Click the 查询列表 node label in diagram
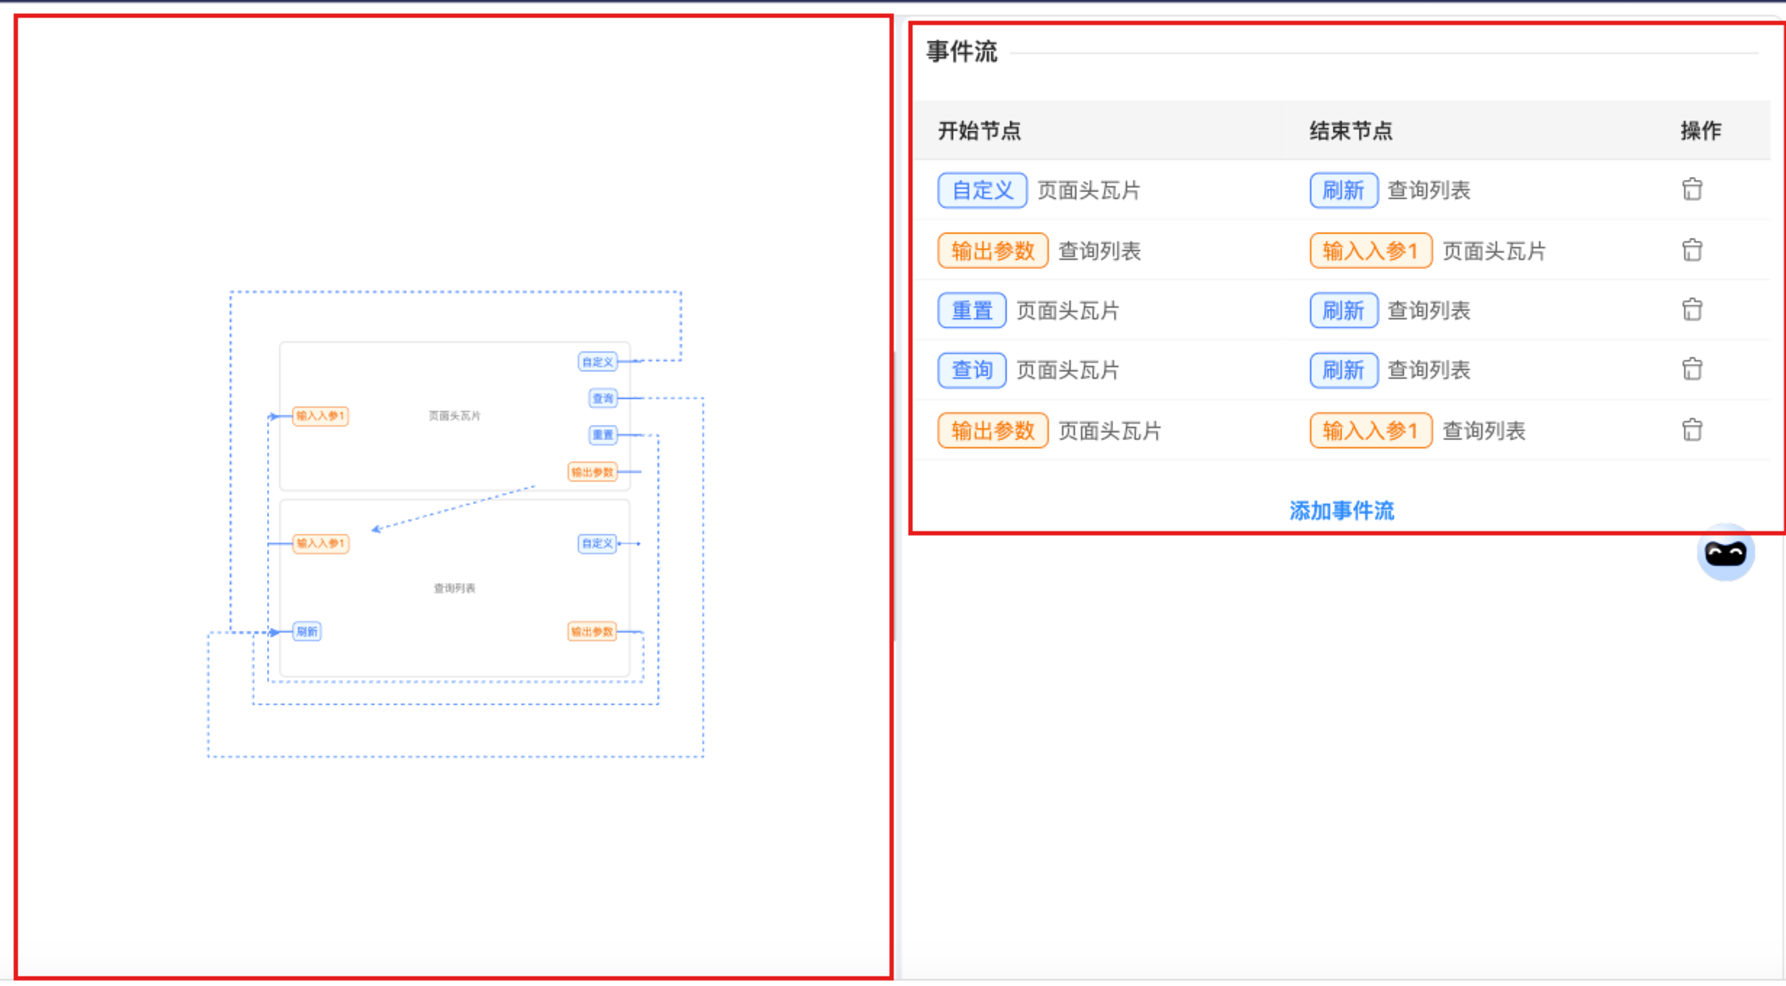 point(454,588)
